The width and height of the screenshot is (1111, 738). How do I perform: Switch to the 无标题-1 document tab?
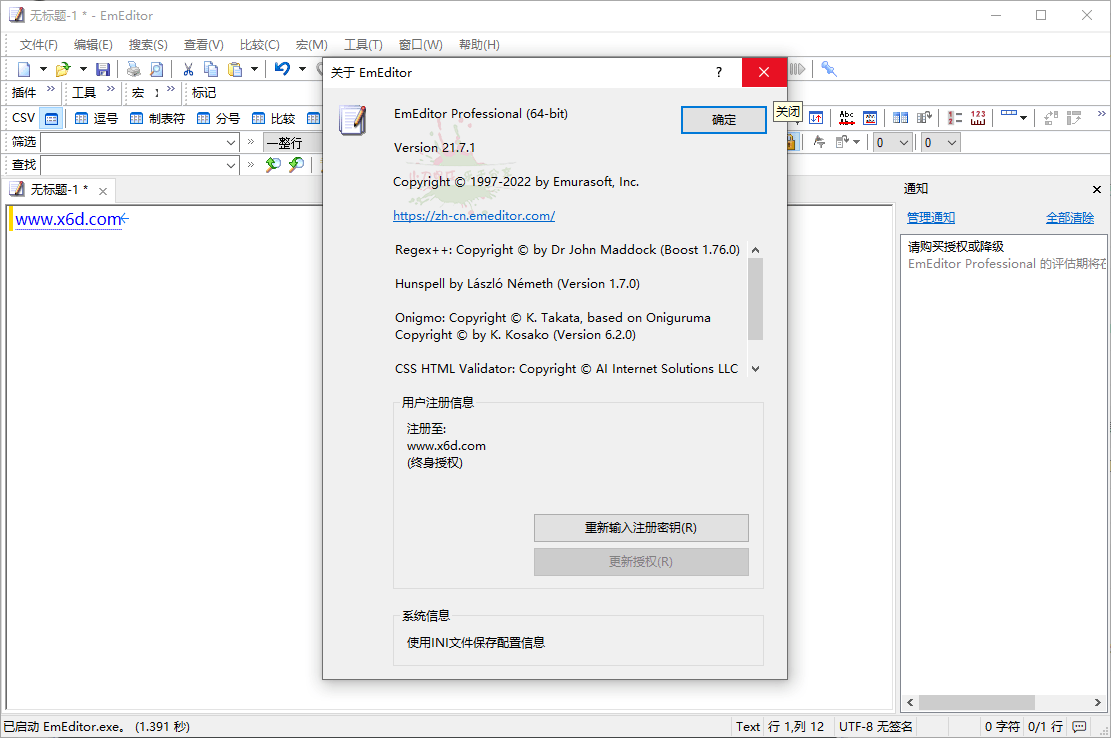pyautogui.click(x=55, y=190)
